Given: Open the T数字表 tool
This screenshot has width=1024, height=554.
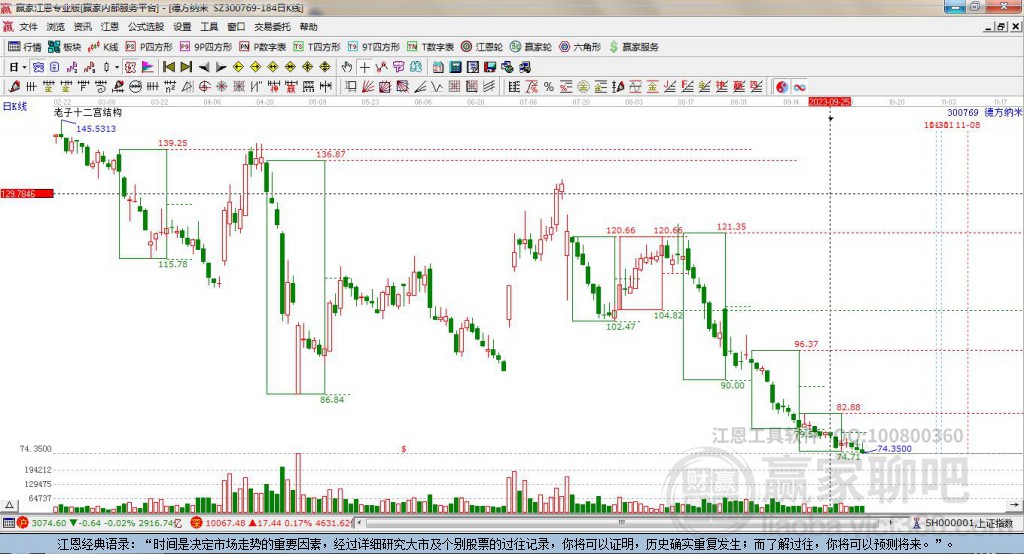Looking at the screenshot, I should 430,47.
